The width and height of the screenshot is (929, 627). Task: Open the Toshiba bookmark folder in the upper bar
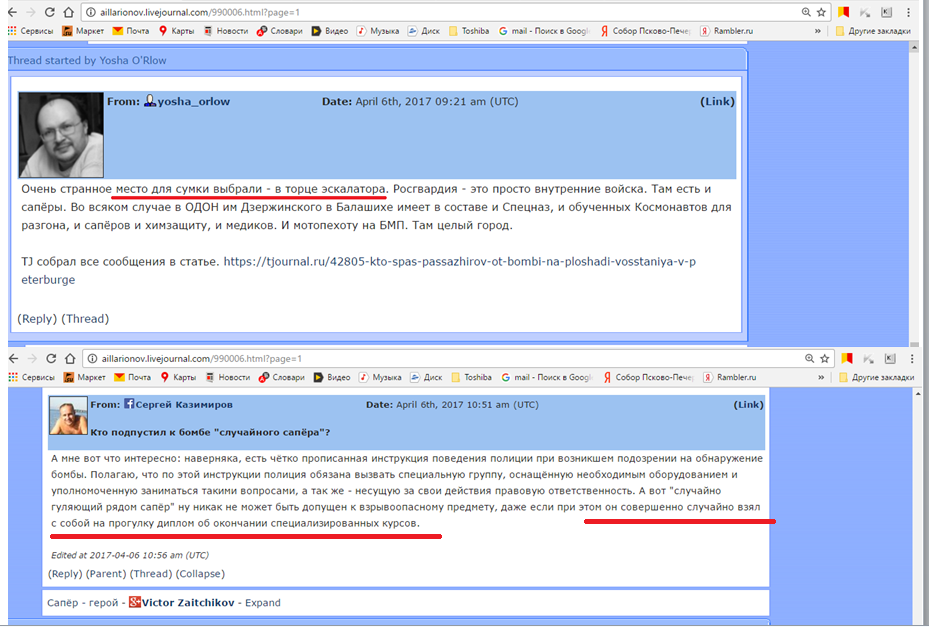pyautogui.click(x=469, y=31)
